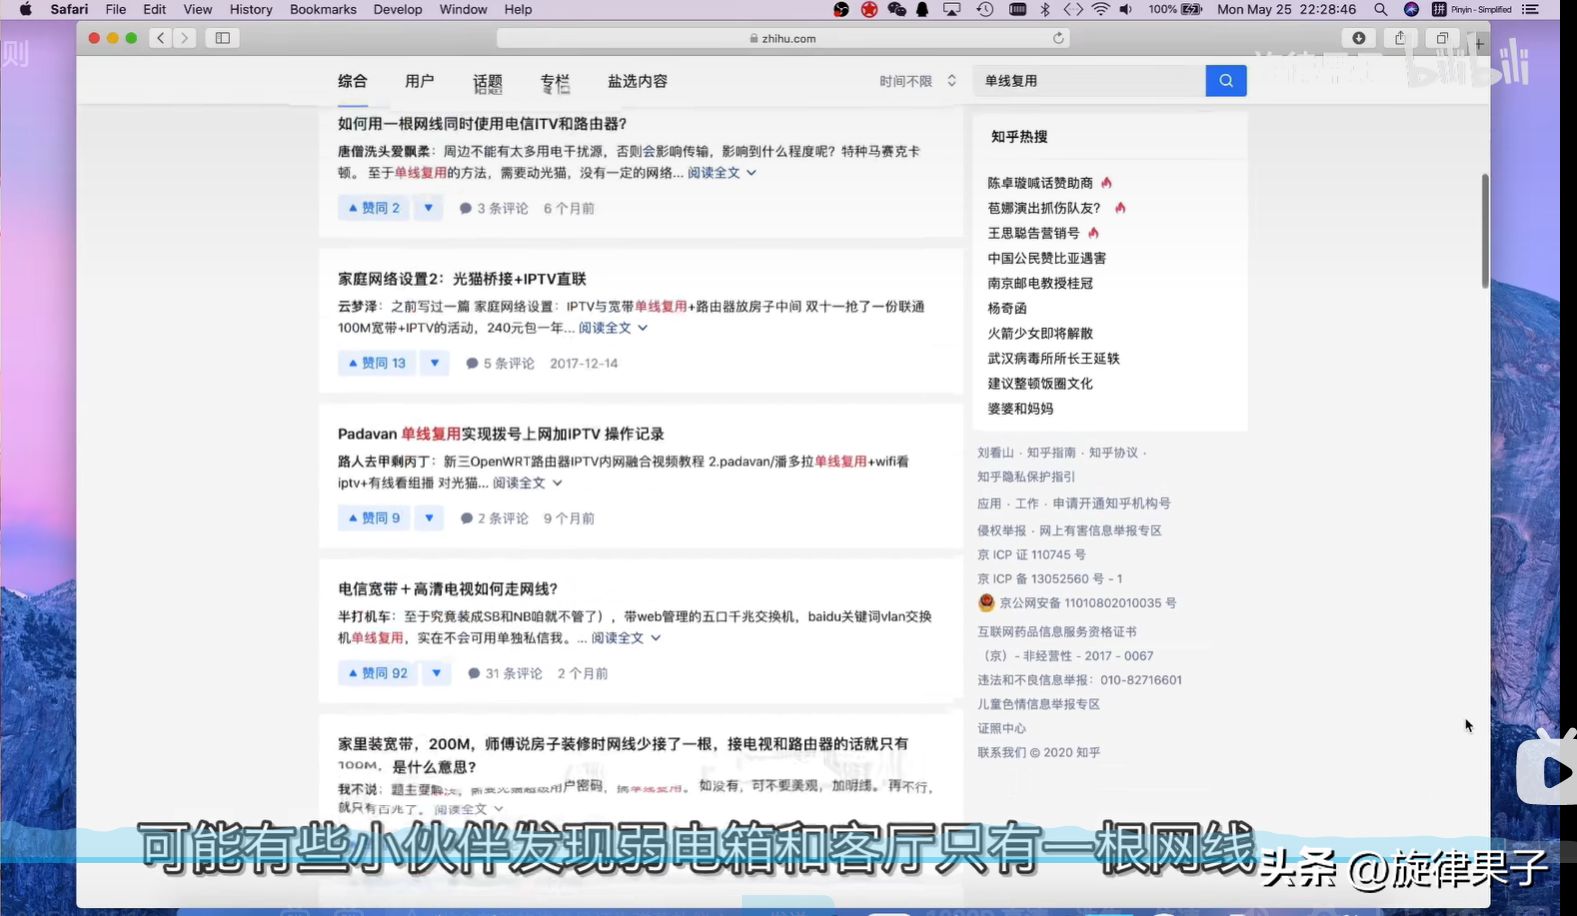This screenshot has width=1577, height=916.
Task: Show the Safari sidebar
Action: pyautogui.click(x=222, y=38)
